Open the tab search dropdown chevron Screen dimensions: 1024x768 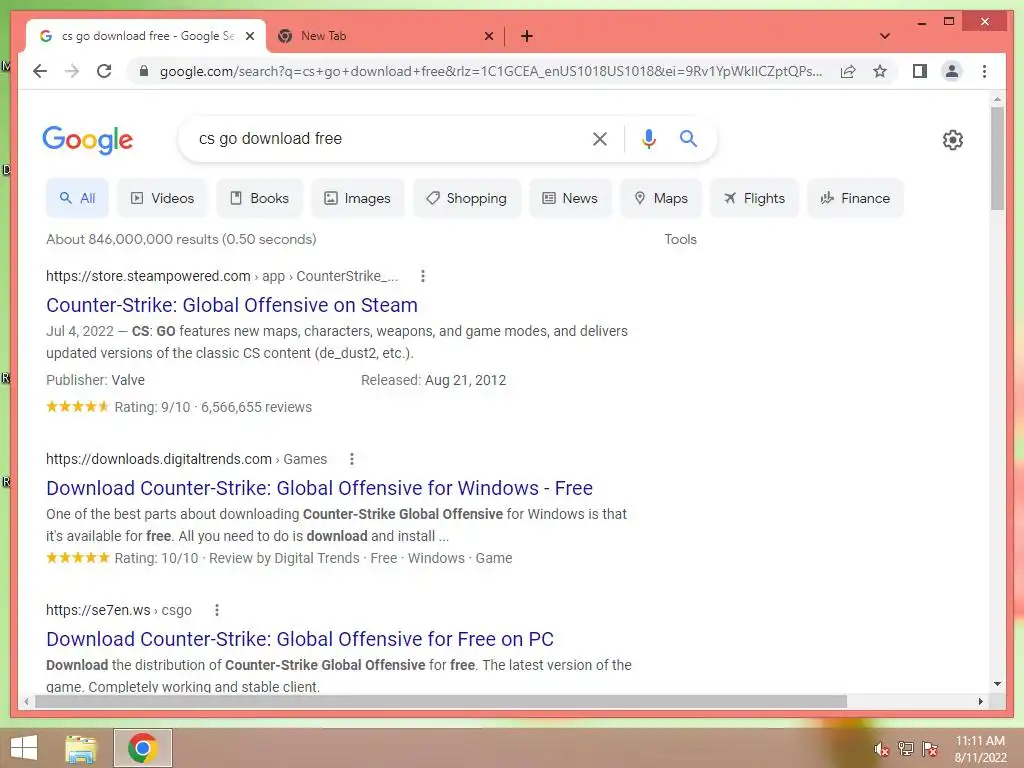click(885, 36)
